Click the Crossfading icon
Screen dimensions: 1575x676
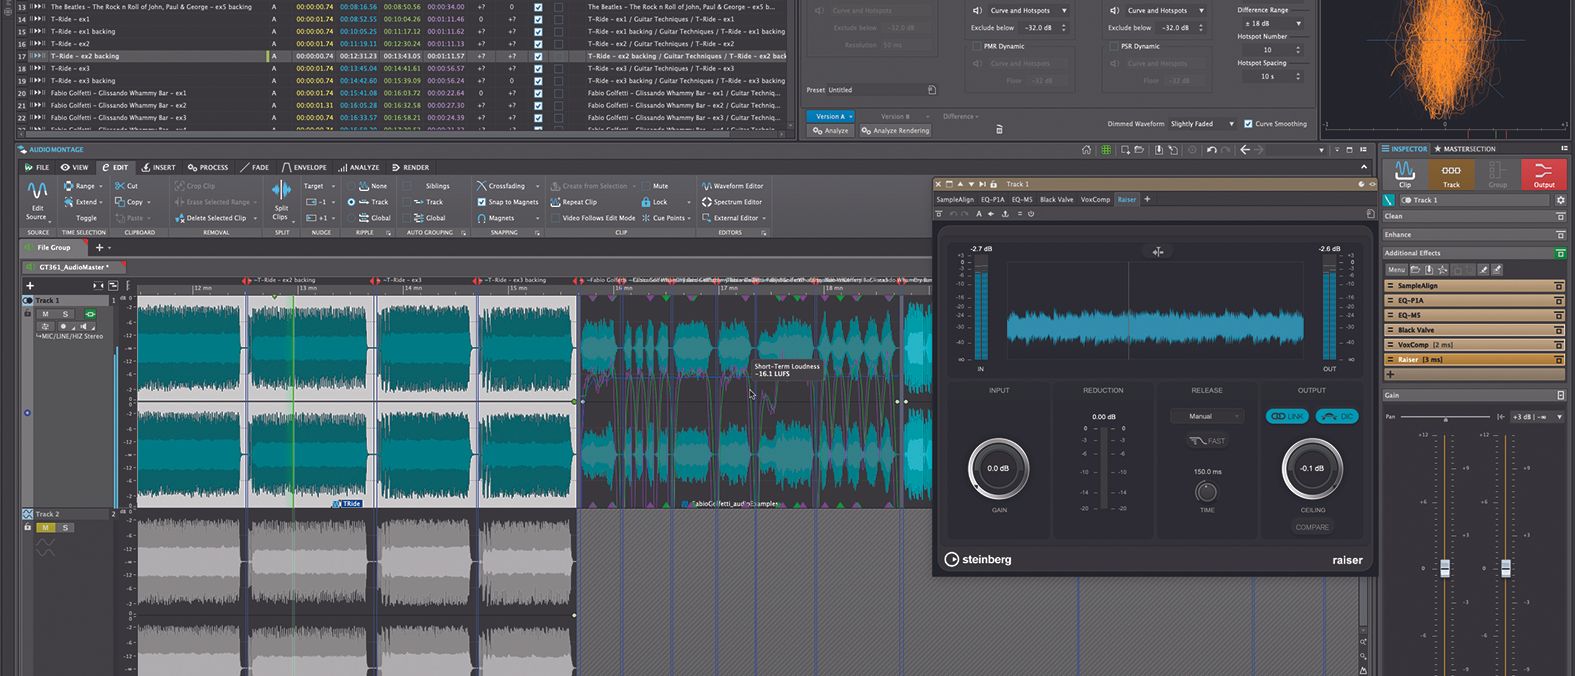pos(481,186)
